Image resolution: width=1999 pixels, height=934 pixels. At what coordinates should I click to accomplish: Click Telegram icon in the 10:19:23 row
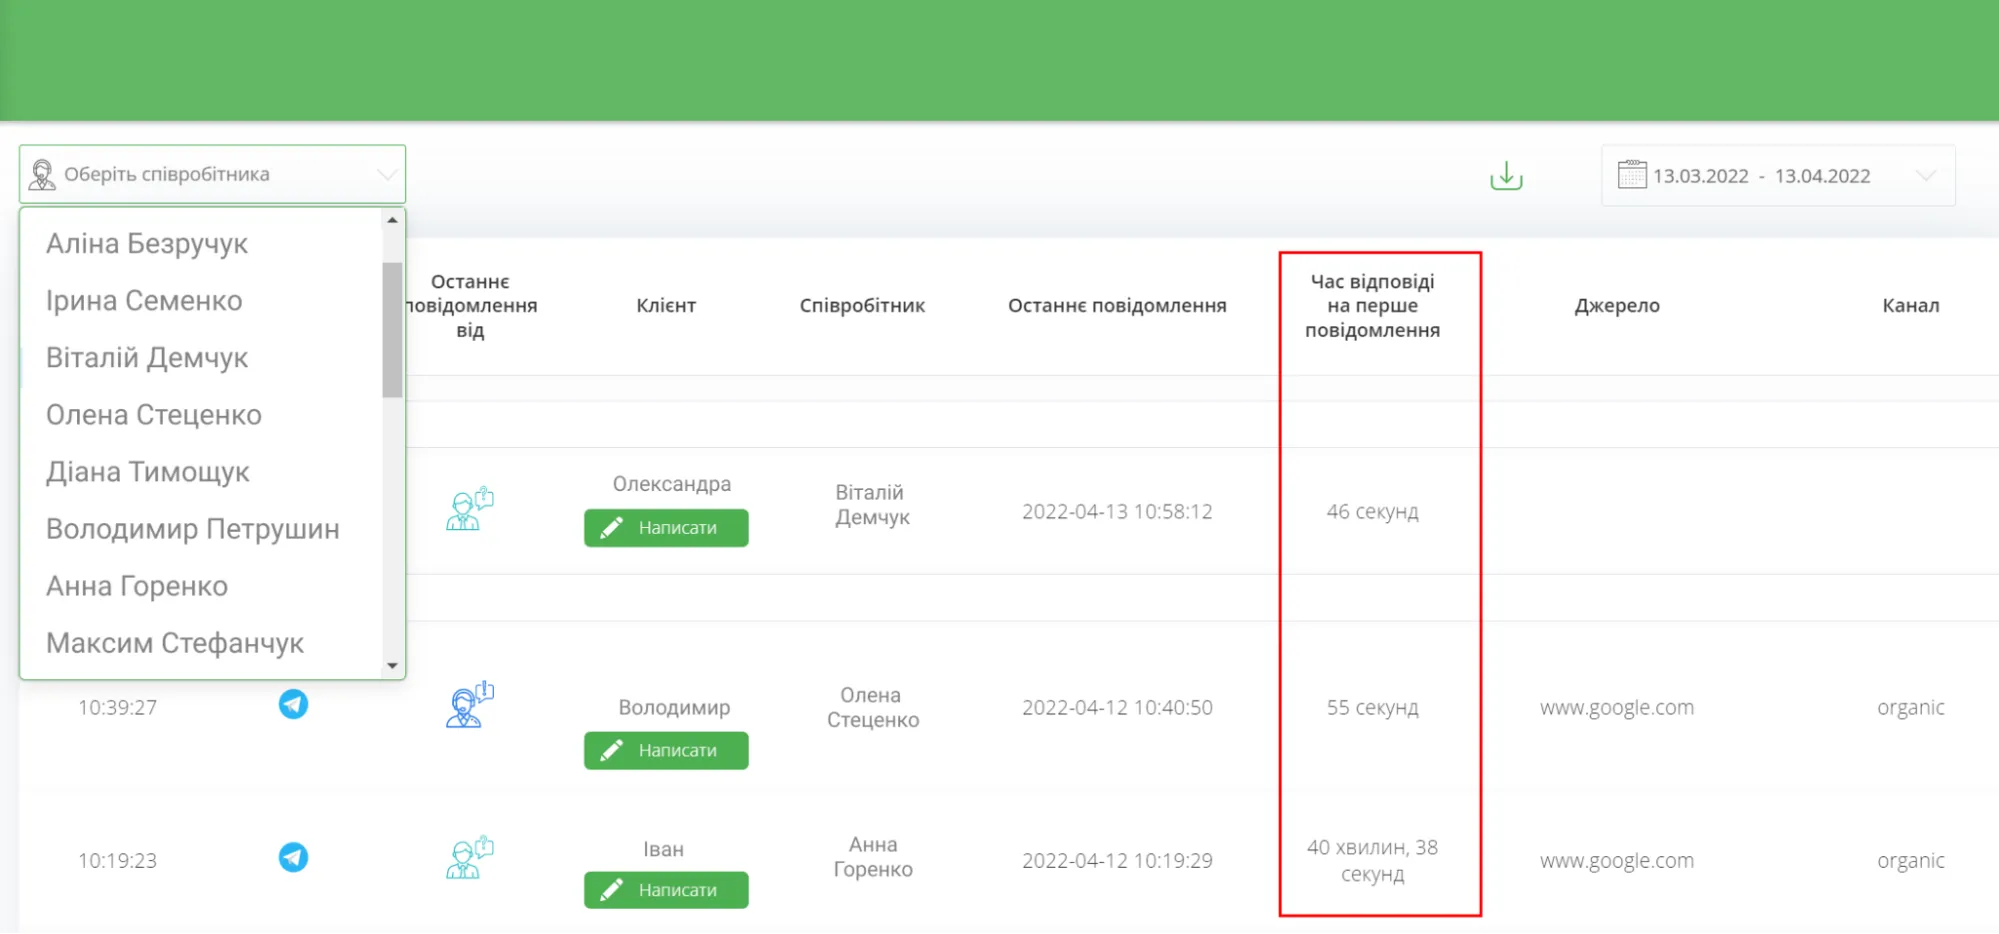293,858
